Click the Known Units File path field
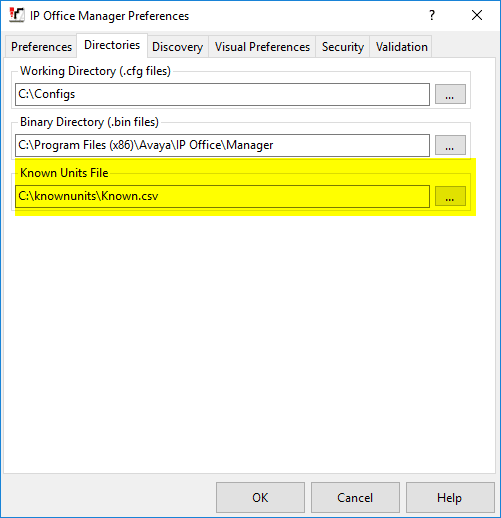 pyautogui.click(x=222, y=196)
